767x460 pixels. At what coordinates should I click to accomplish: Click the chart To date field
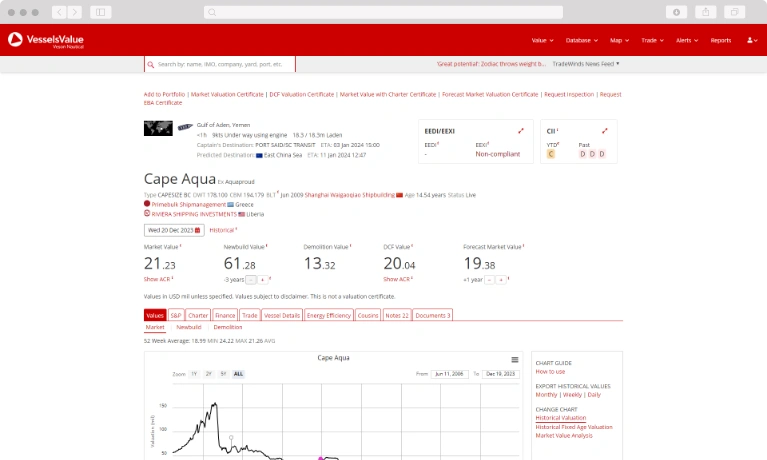tap(500, 374)
